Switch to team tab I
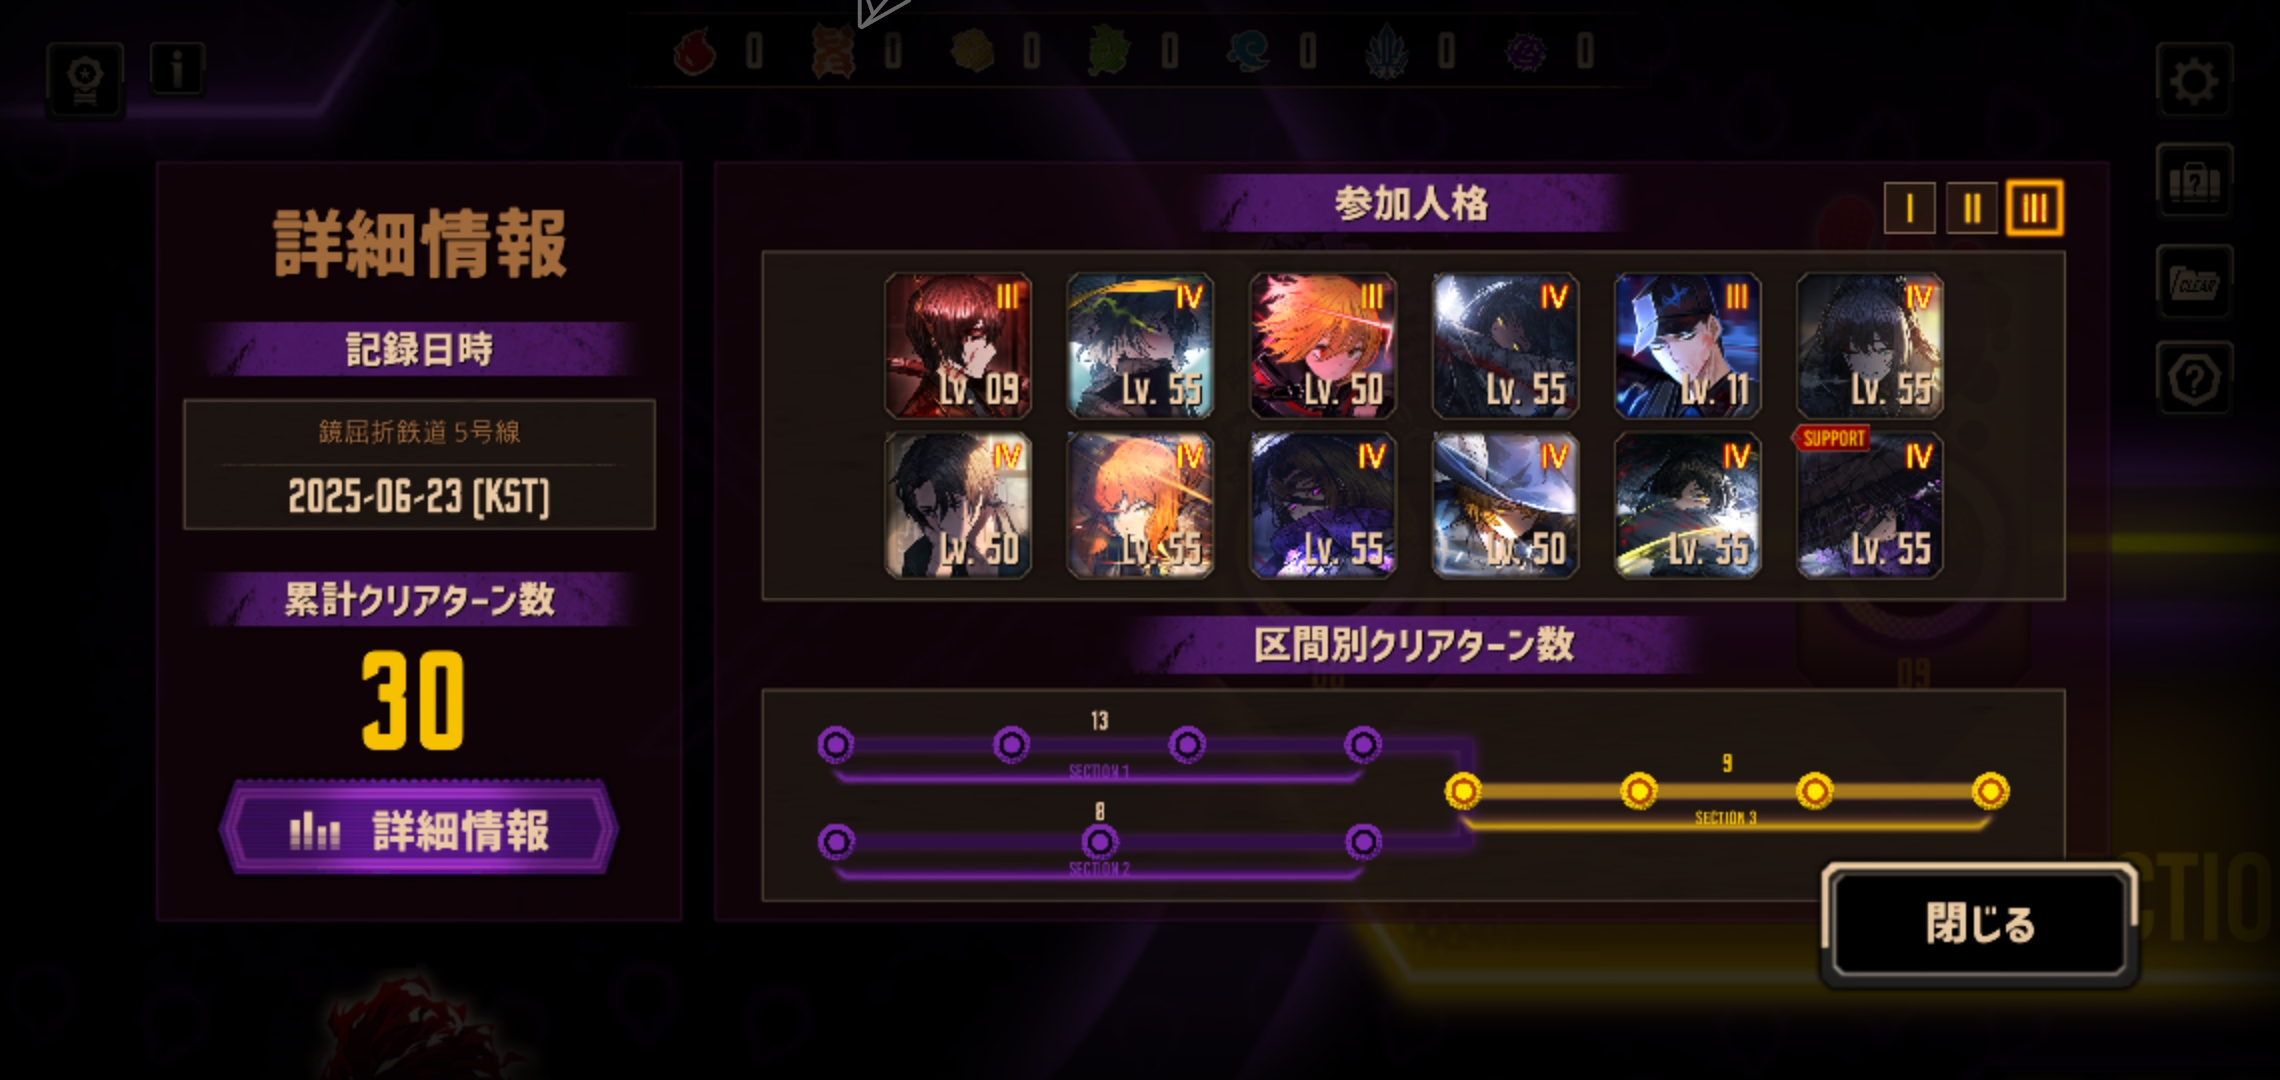 (1909, 208)
